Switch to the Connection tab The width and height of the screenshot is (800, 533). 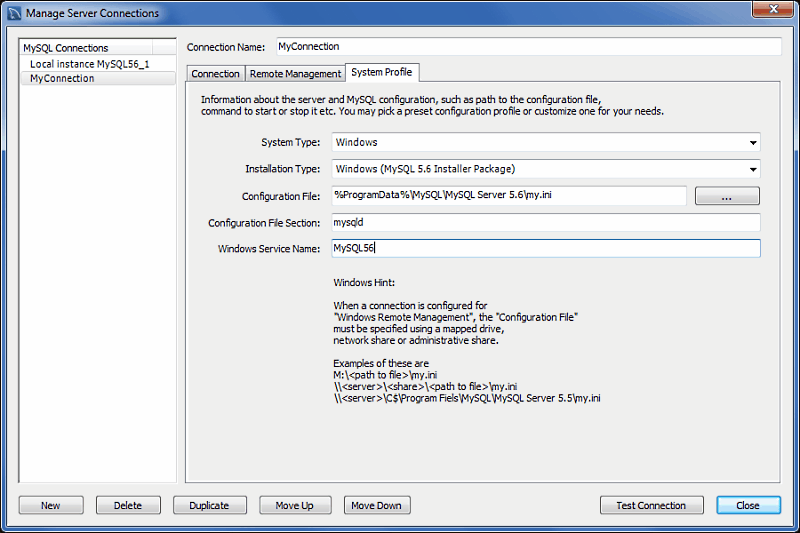click(215, 74)
